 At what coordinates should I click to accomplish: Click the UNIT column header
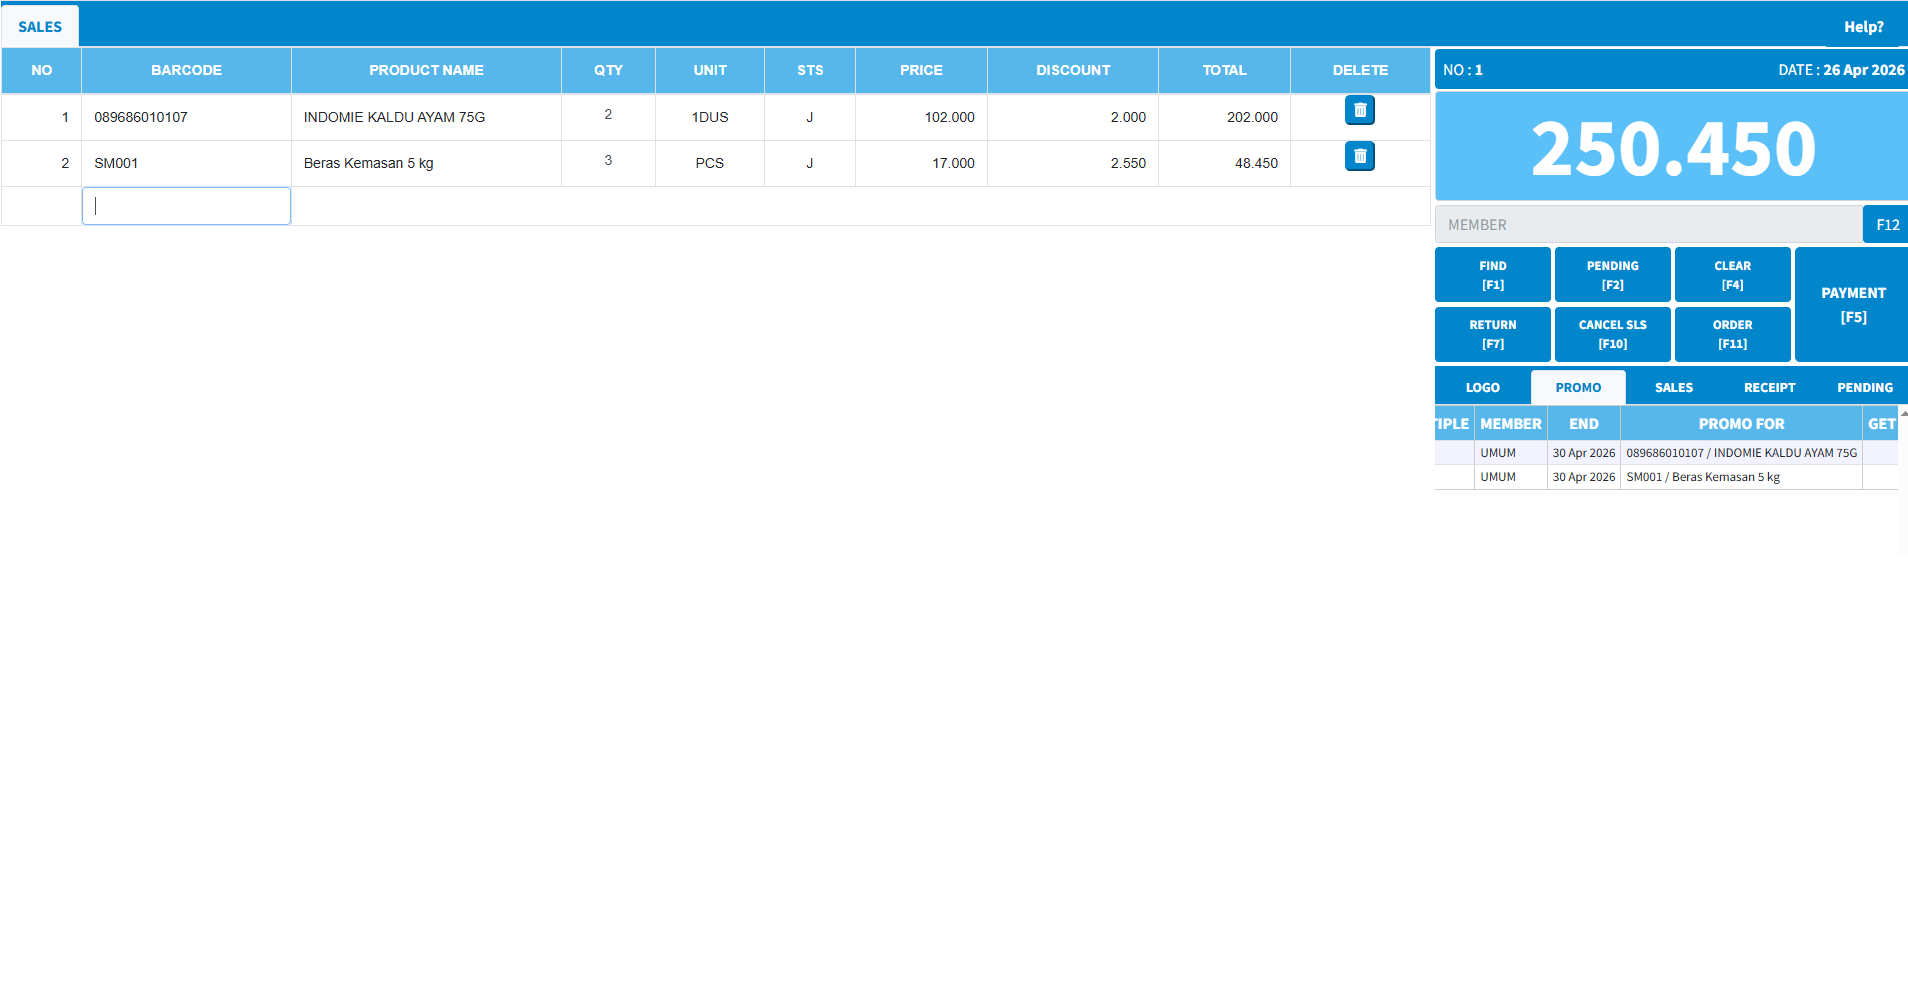pyautogui.click(x=710, y=70)
